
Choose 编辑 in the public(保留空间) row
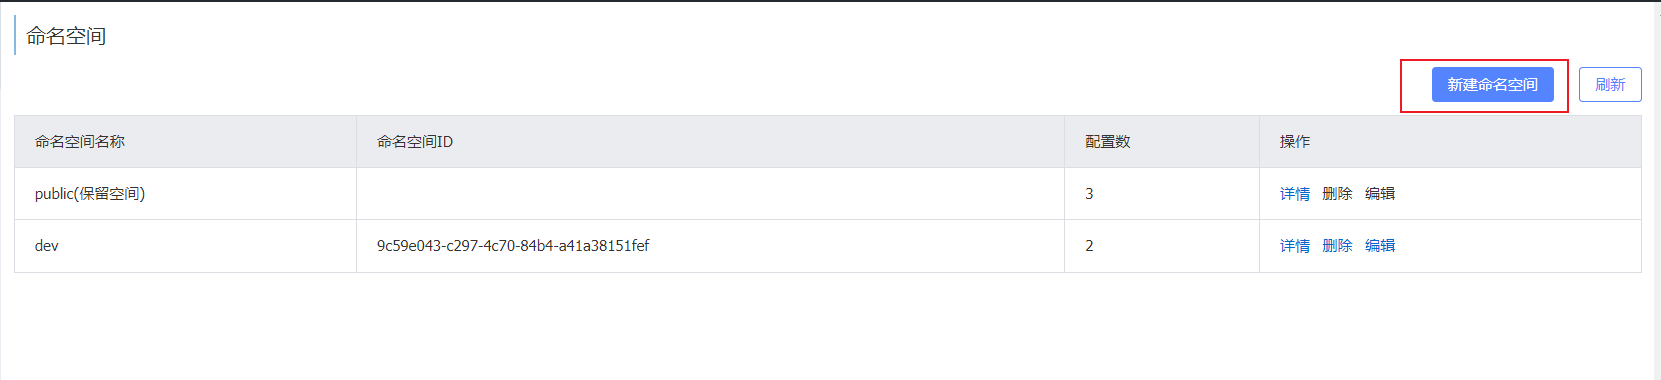pyautogui.click(x=1380, y=194)
